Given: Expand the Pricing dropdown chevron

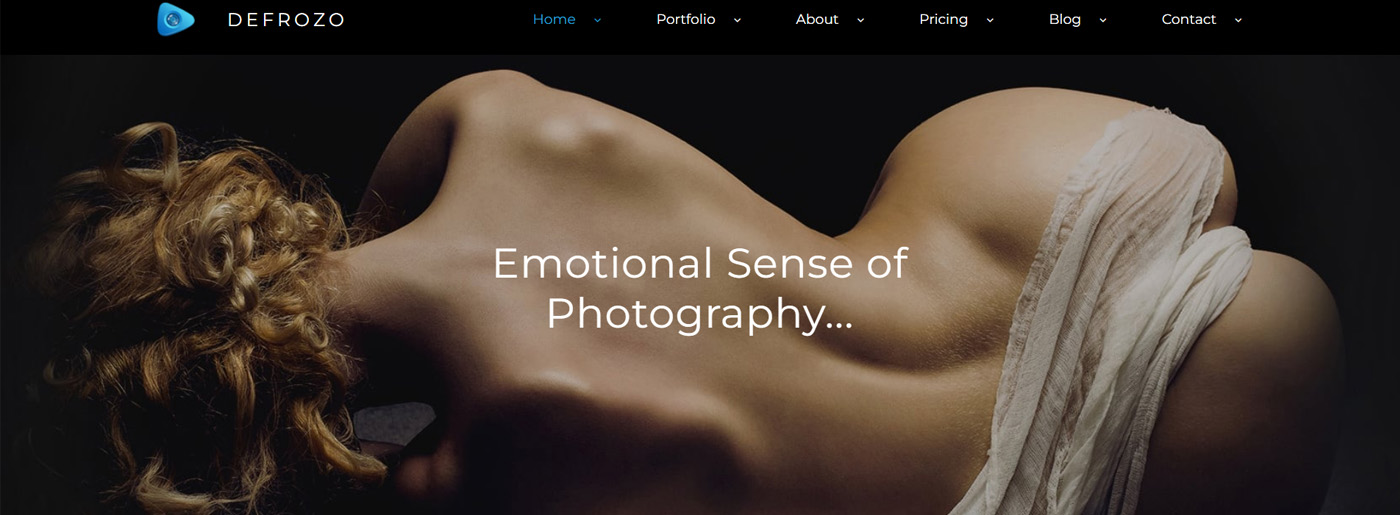Looking at the screenshot, I should pos(990,20).
